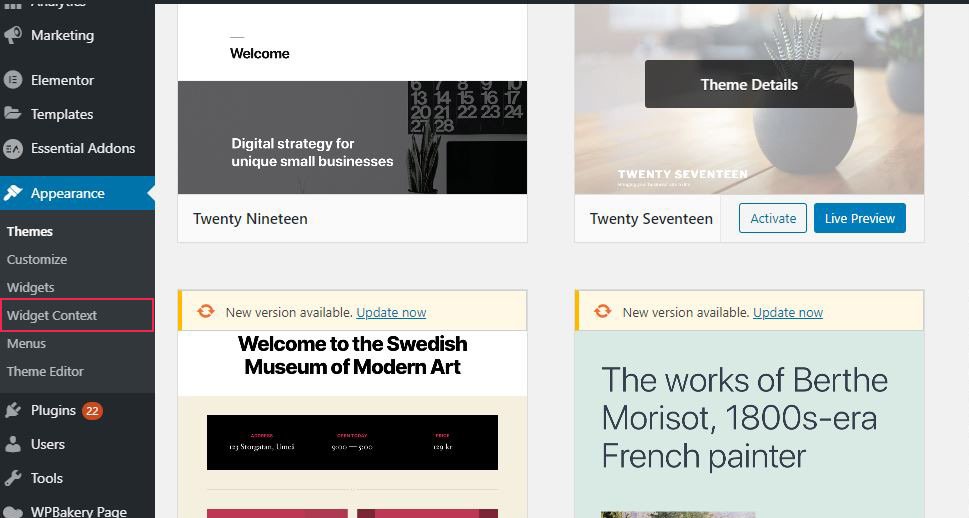Select the Twenty Nineteen theme thumbnail

pos(352,100)
